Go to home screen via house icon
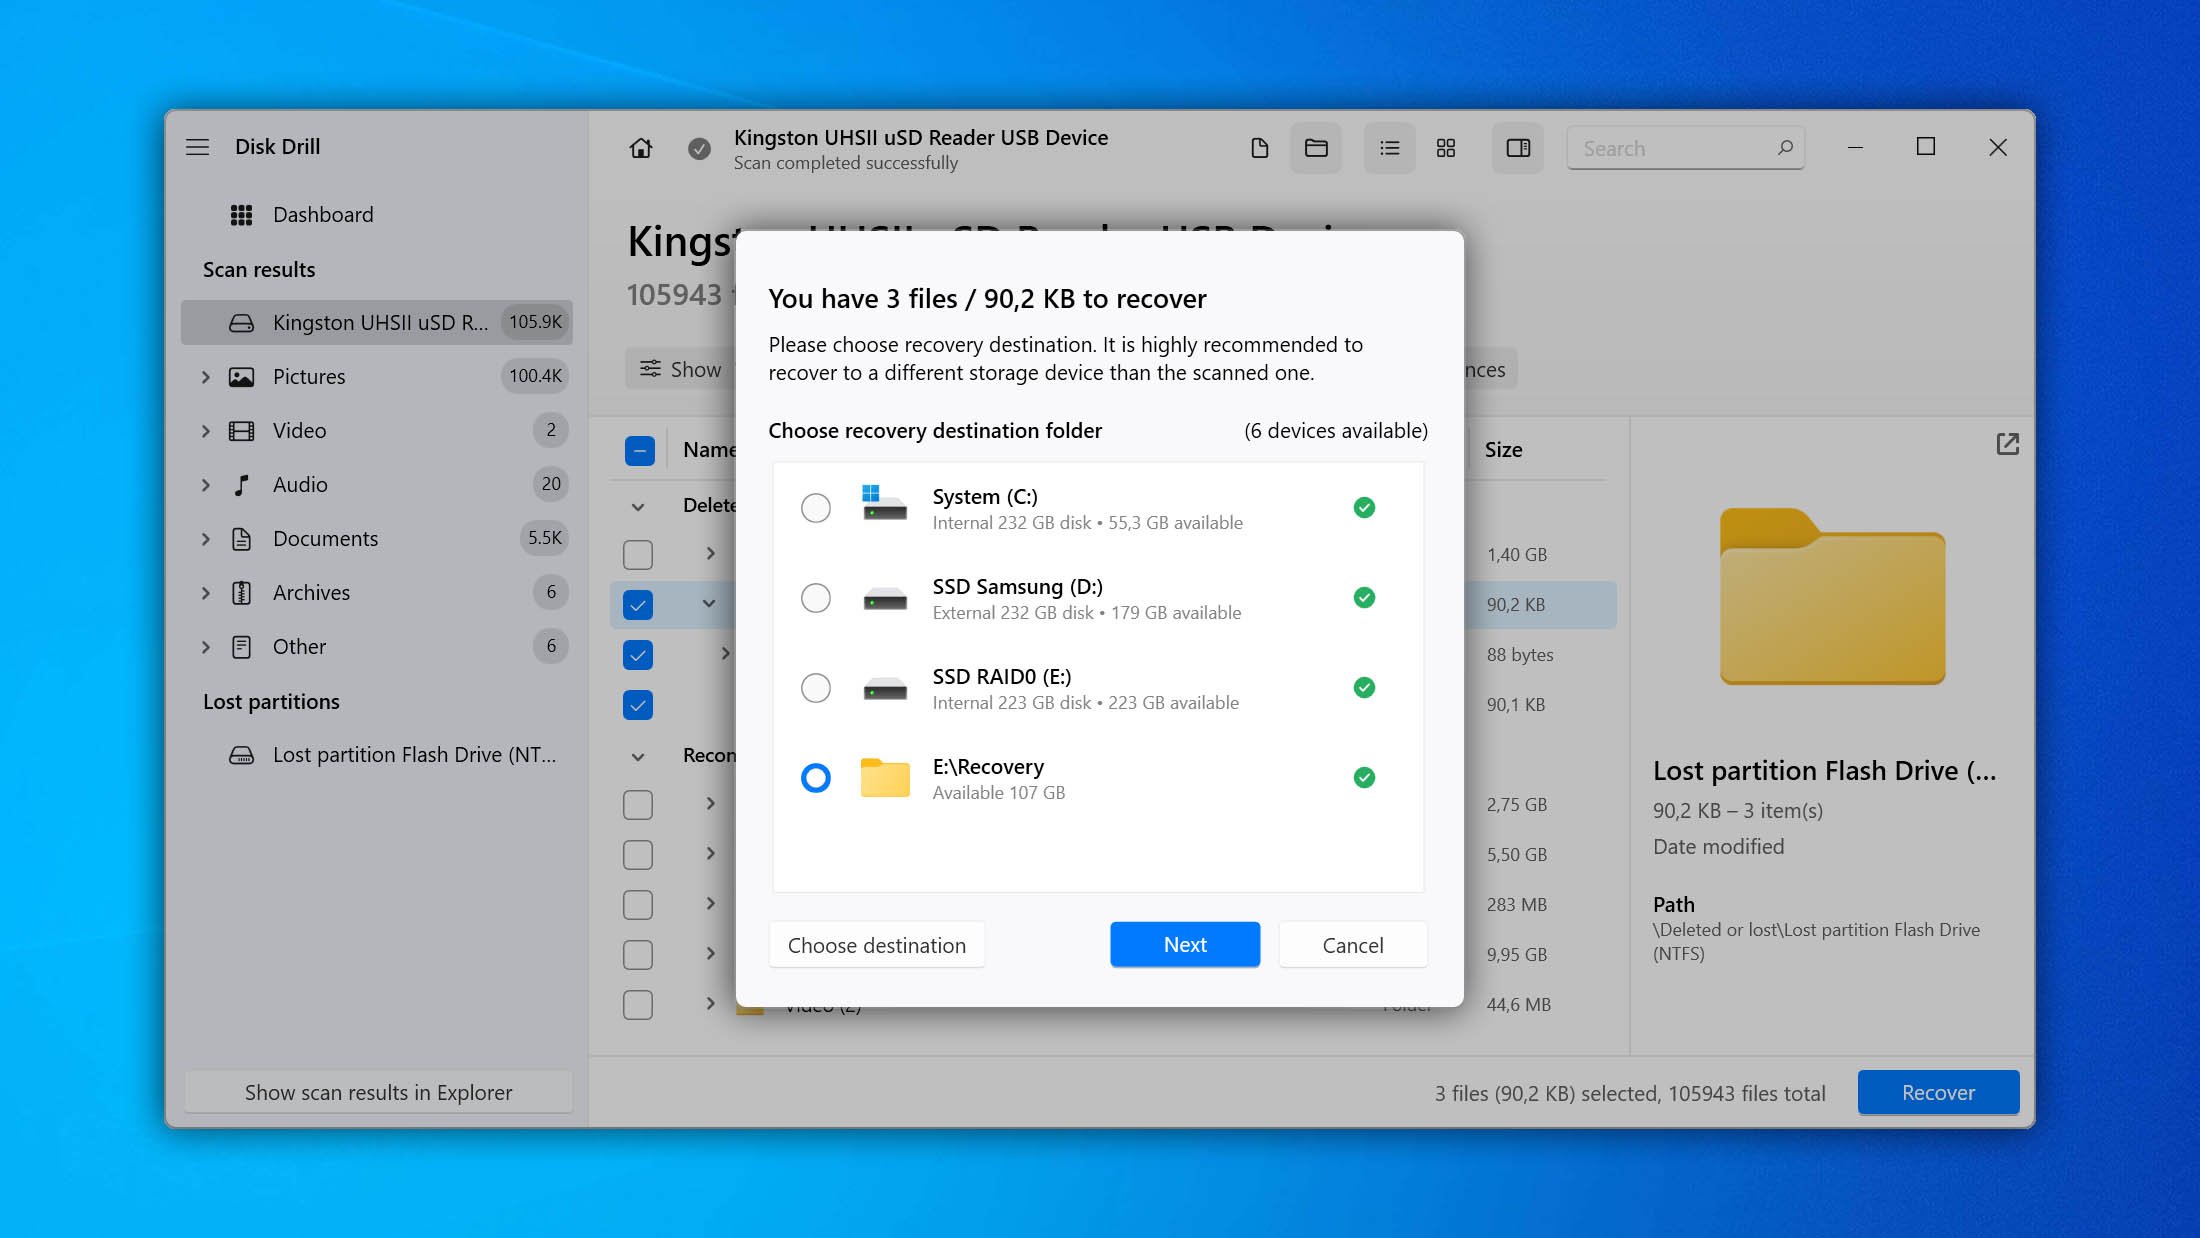Viewport: 2200px width, 1238px height. click(641, 148)
